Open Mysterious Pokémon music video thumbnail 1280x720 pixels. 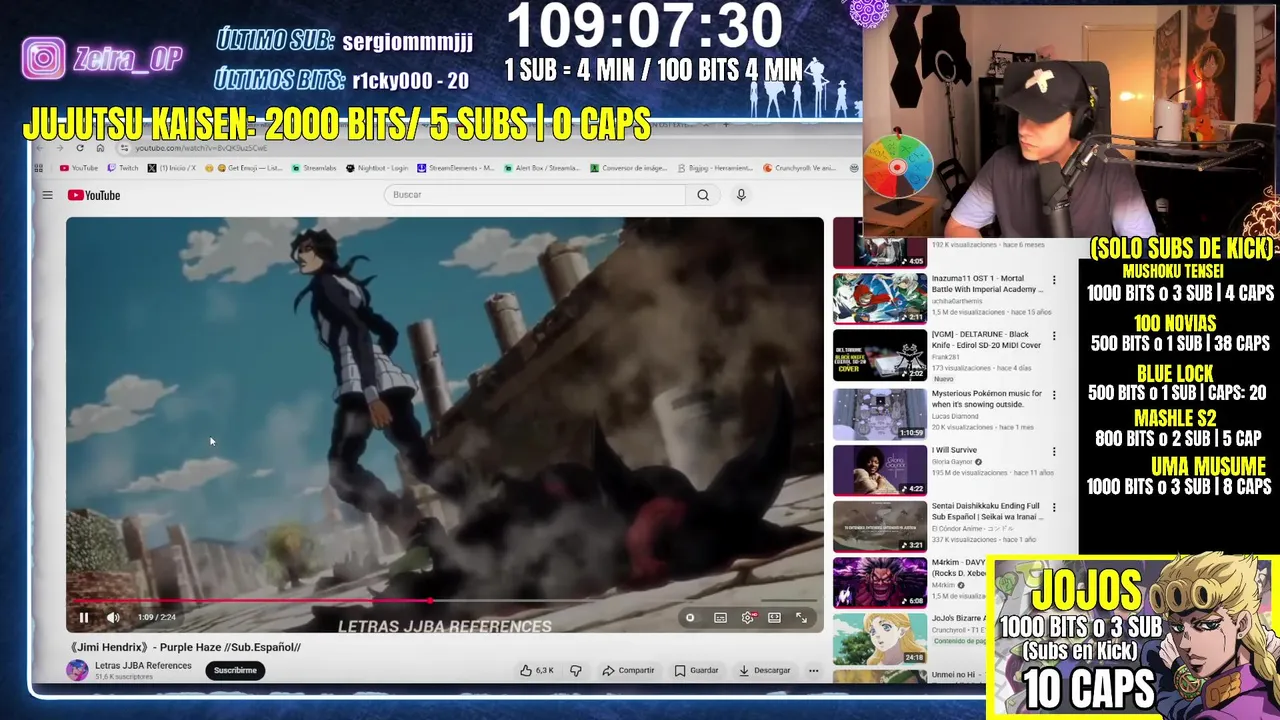(880, 413)
